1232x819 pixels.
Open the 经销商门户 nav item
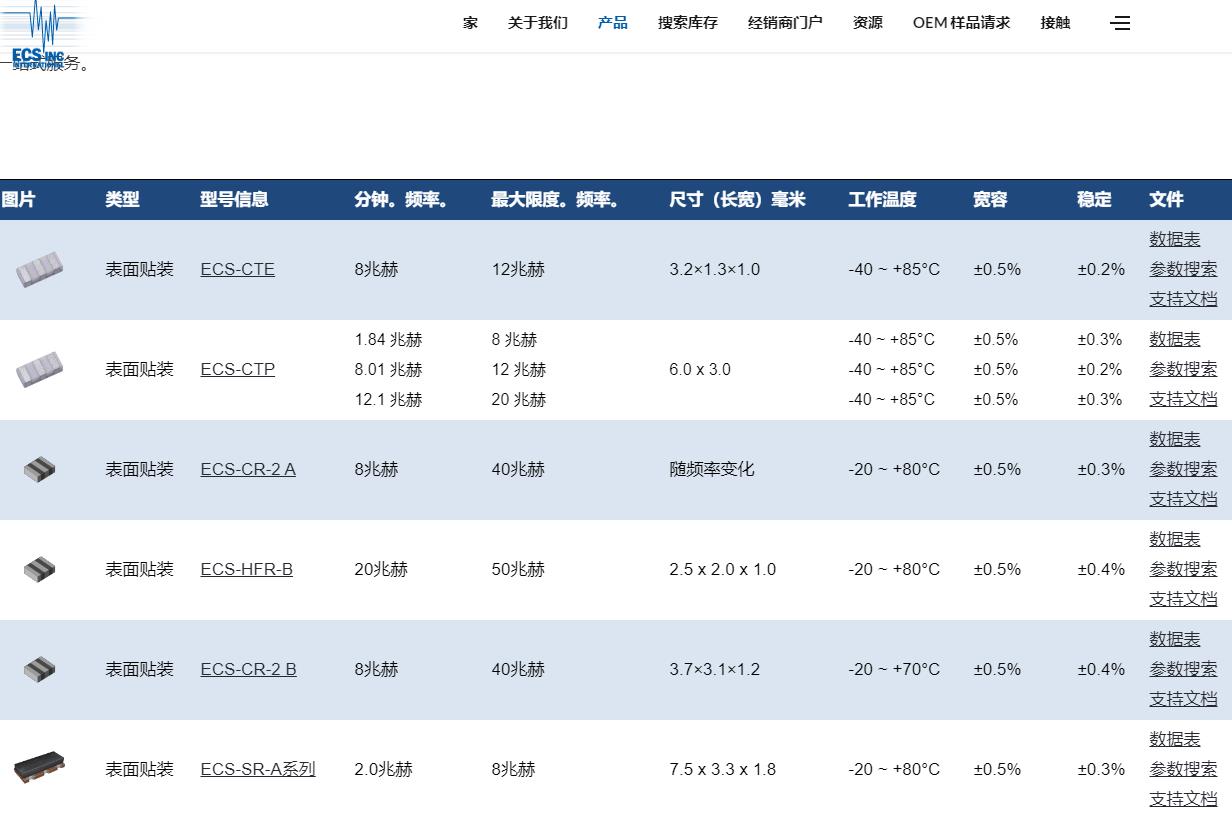pyautogui.click(x=785, y=23)
